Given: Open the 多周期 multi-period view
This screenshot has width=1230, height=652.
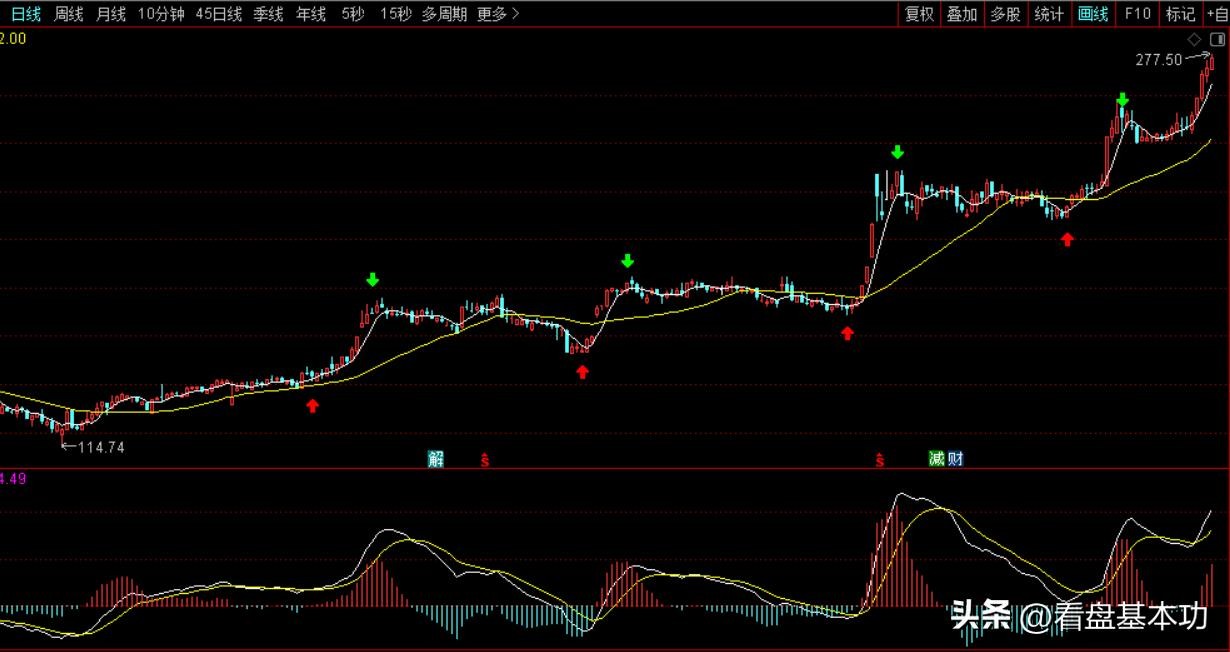Looking at the screenshot, I should (444, 14).
